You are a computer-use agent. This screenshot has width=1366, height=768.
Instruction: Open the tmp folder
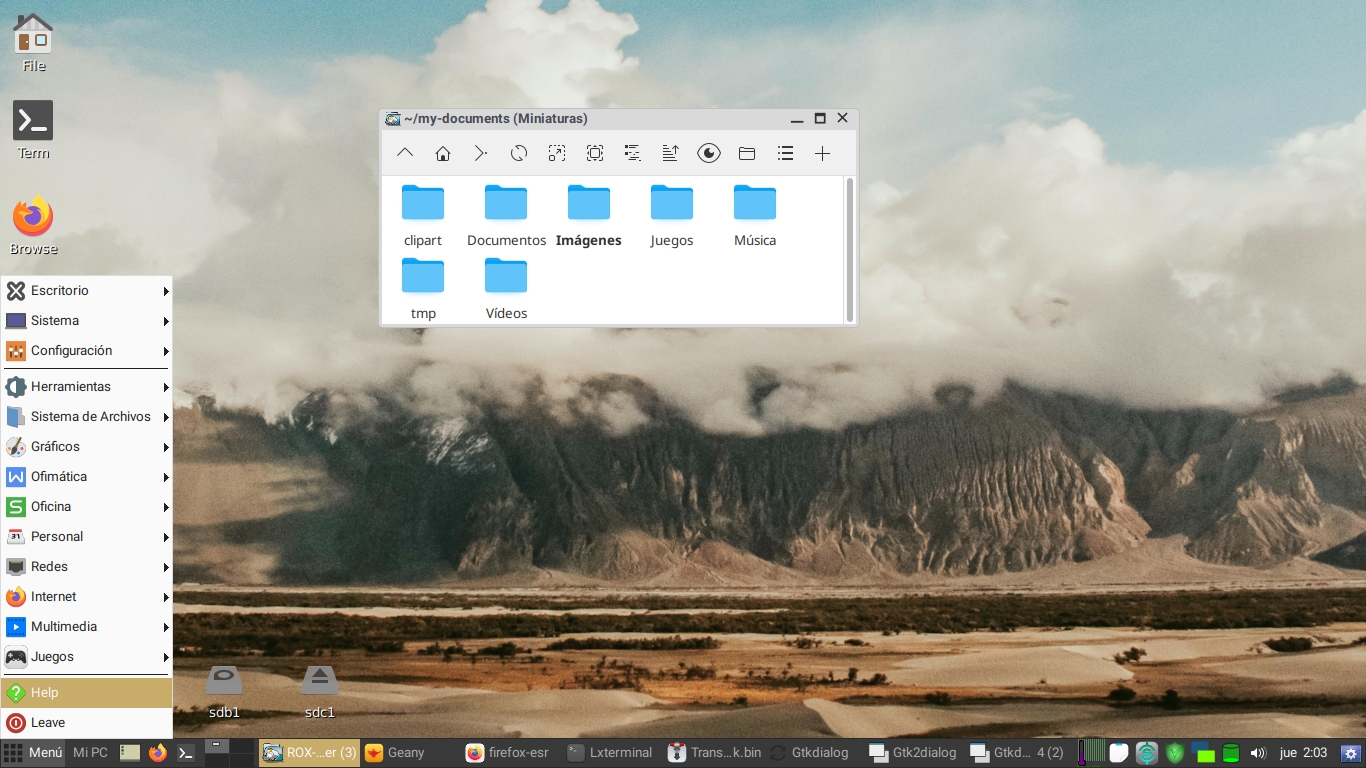[x=423, y=288]
